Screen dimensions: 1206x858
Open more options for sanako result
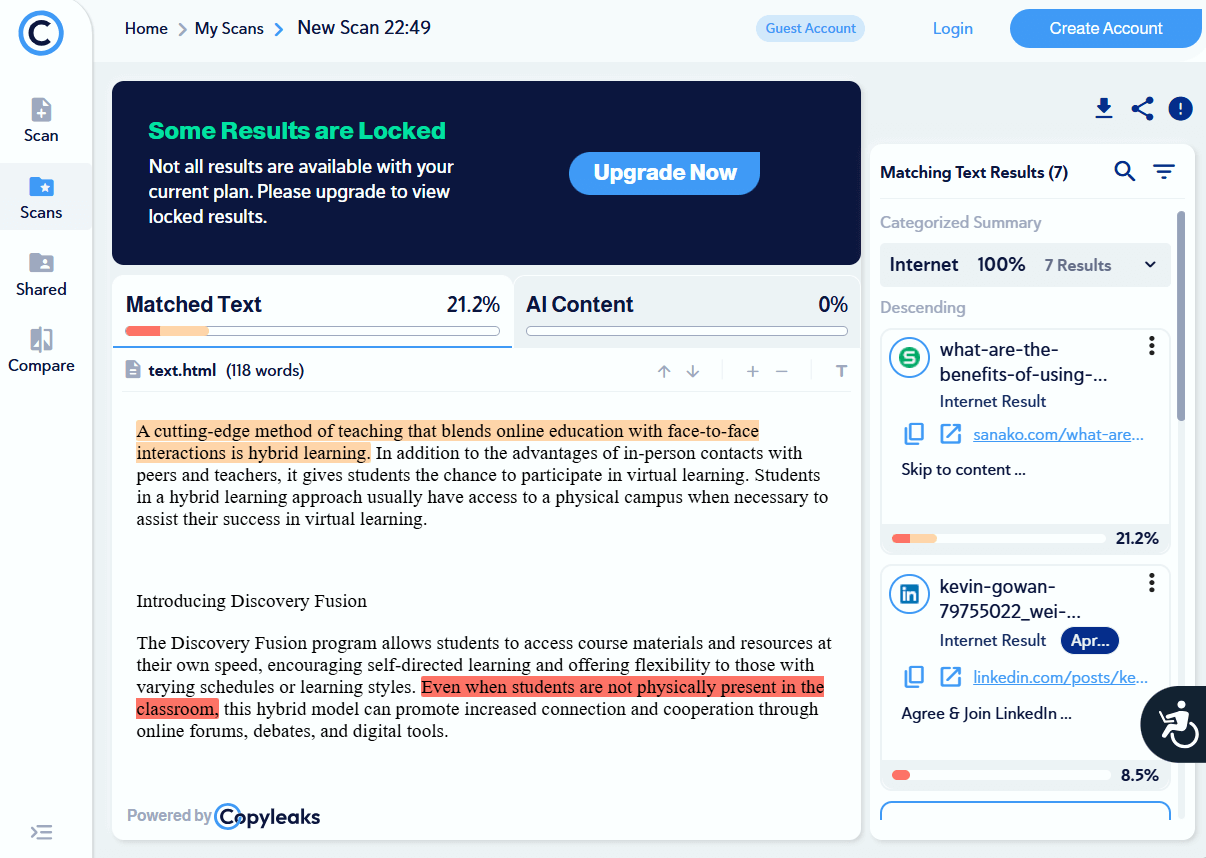pyautogui.click(x=1152, y=346)
